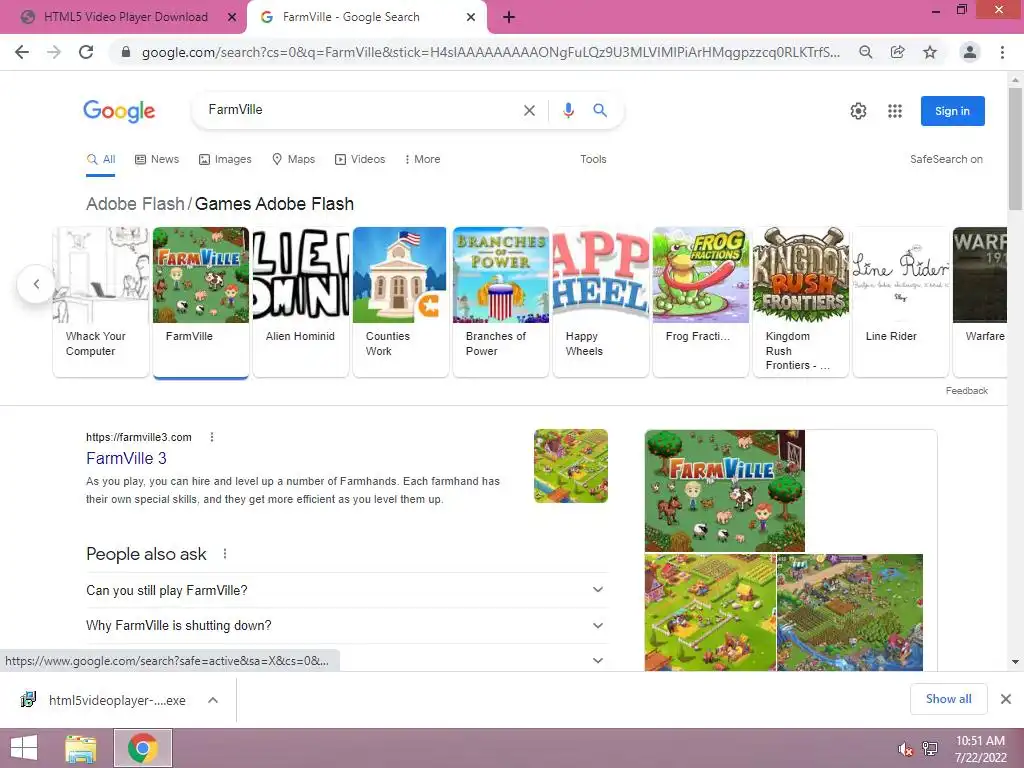Select the Happy Wheels game card
1024x768 pixels.
click(601, 302)
